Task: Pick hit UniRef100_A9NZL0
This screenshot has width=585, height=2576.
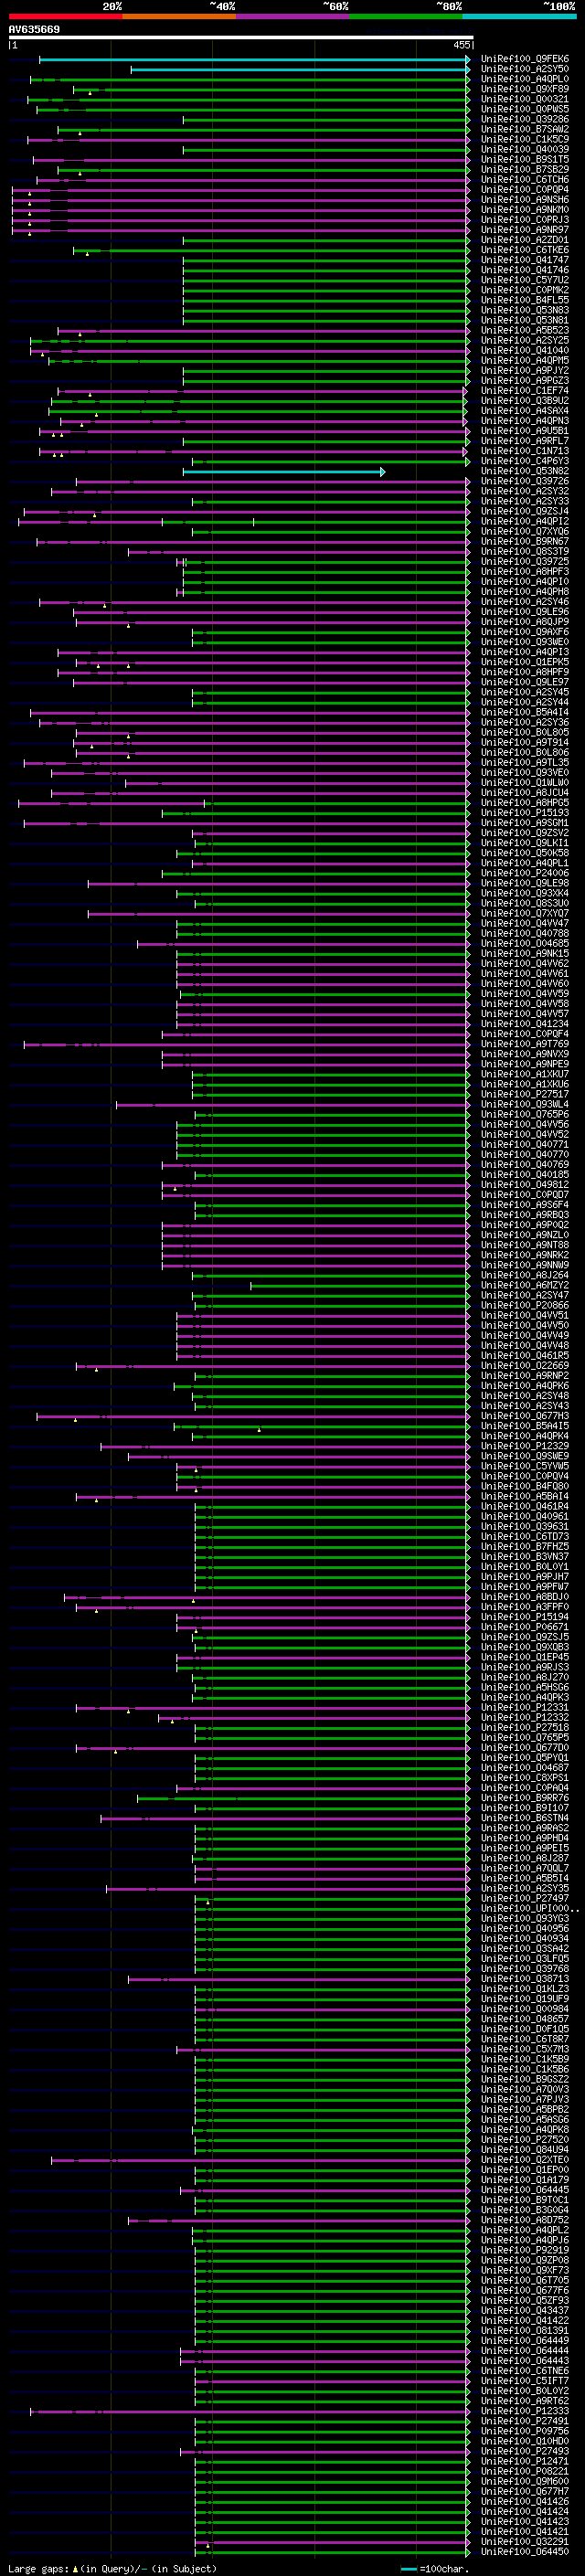Action: pos(525,1235)
